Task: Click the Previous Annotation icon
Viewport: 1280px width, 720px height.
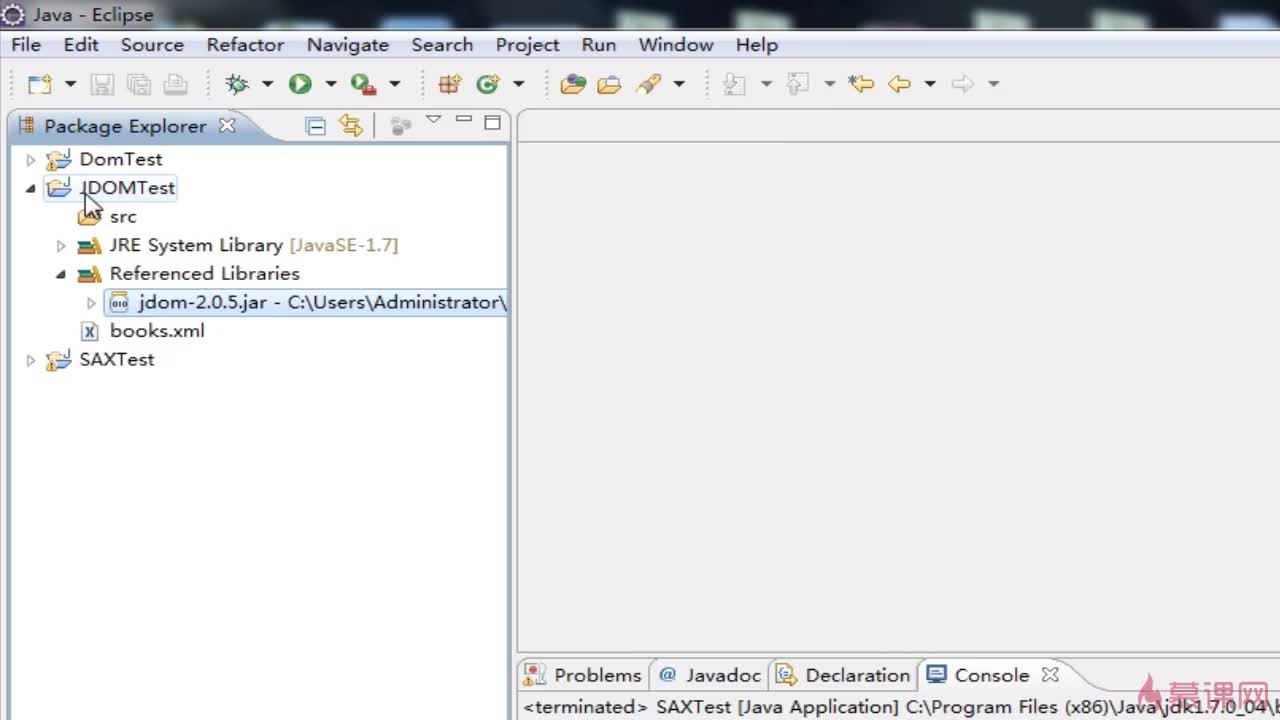Action: click(x=798, y=84)
